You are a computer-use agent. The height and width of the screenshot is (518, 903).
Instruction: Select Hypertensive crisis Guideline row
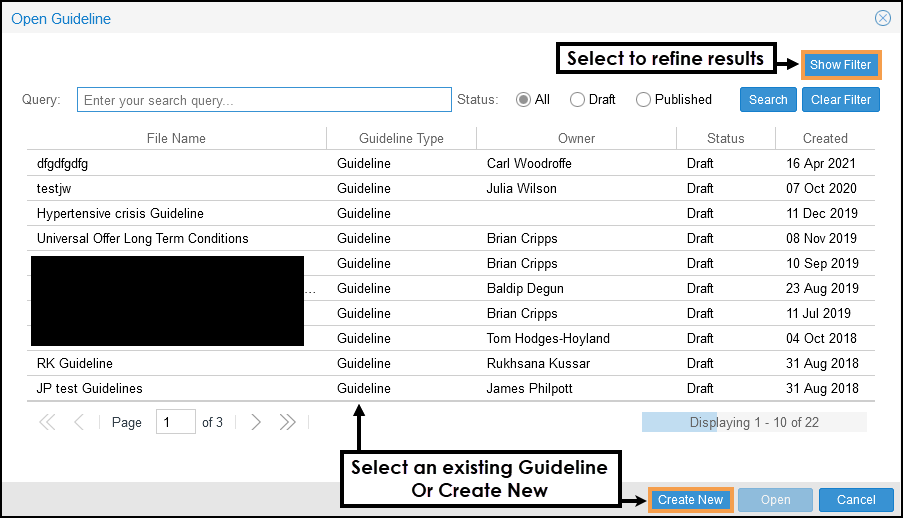coord(120,214)
